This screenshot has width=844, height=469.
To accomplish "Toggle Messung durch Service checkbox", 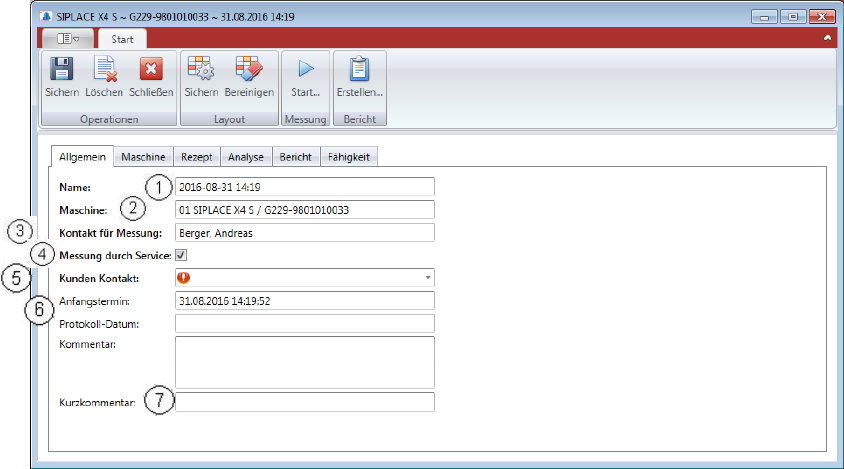I will tap(181, 255).
